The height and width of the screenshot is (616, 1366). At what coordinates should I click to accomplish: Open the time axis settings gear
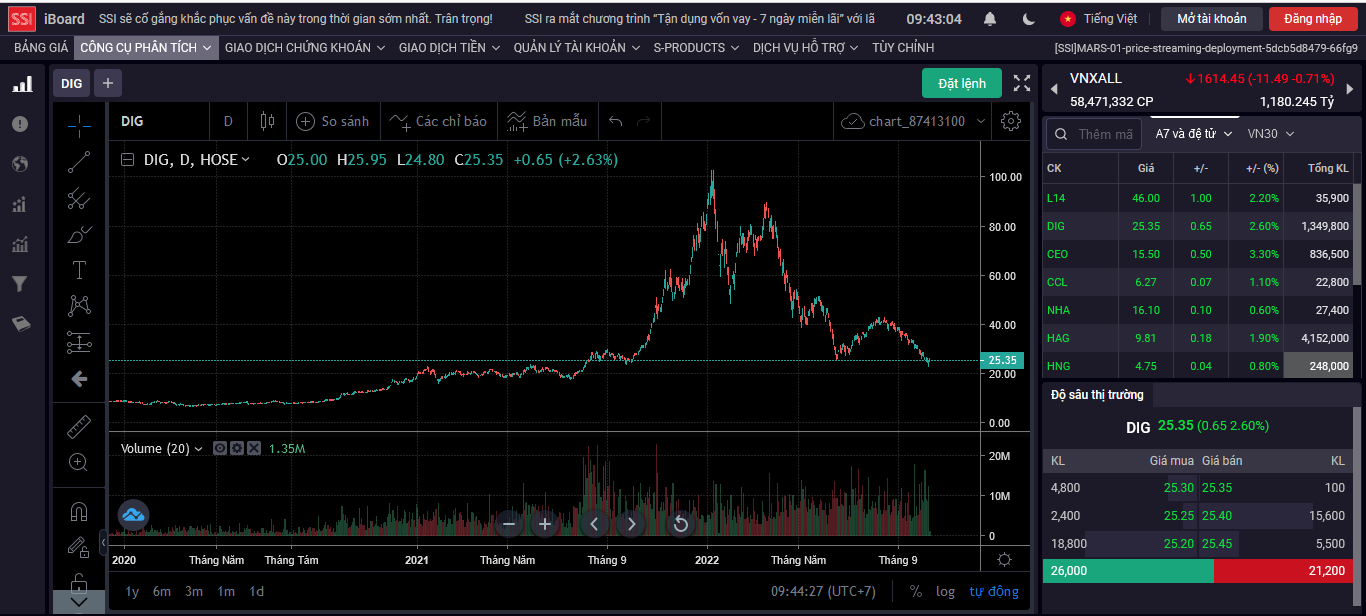(1004, 560)
